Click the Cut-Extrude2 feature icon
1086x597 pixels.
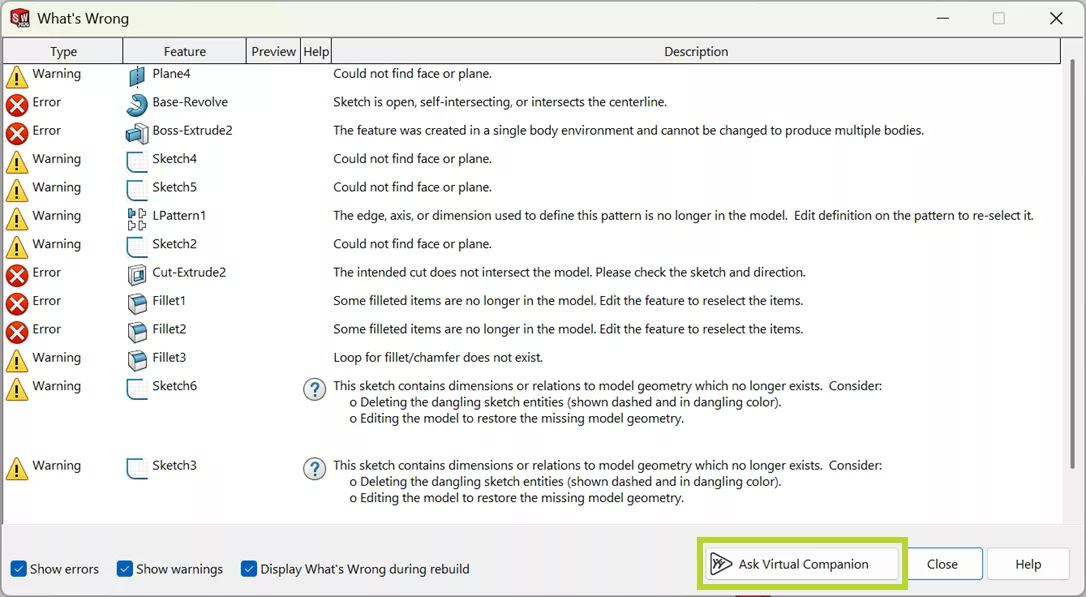(136, 272)
